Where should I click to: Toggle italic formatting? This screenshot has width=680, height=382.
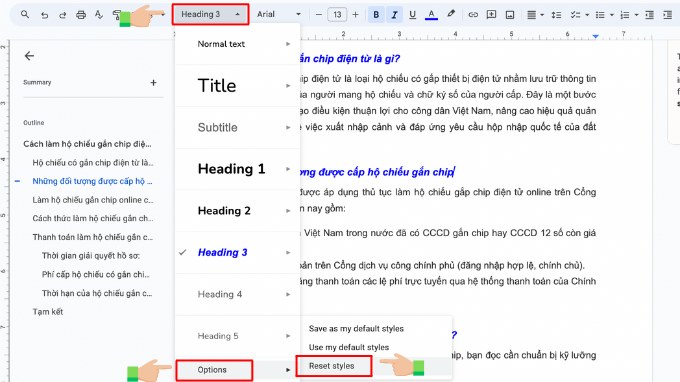(394, 15)
